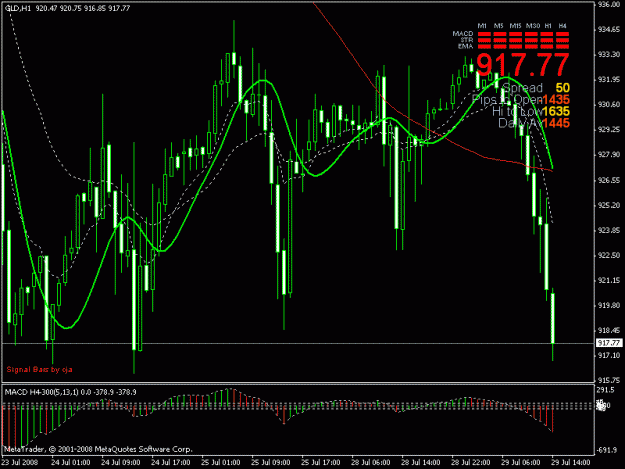Click the 936.00 price axis label

tap(609, 4)
